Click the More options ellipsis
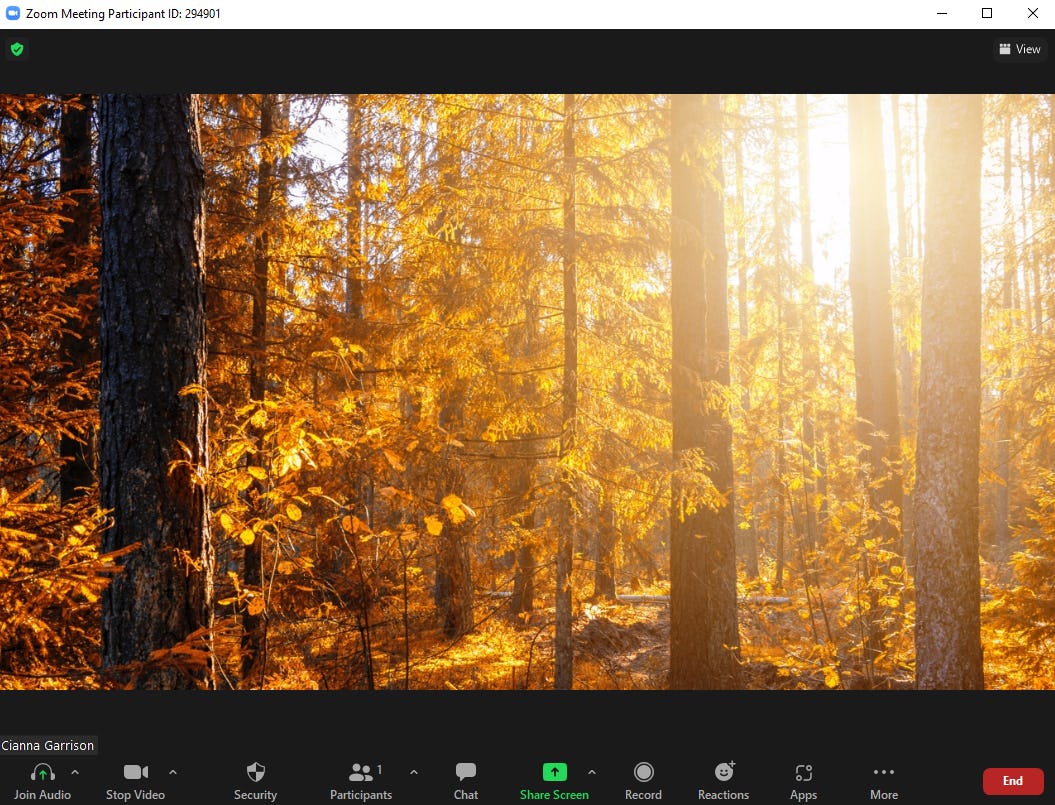1055x805 pixels. click(x=884, y=772)
